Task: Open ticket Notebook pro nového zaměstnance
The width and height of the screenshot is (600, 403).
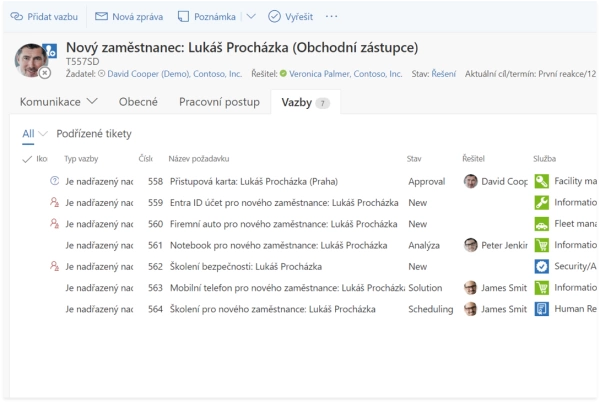Action: (x=279, y=245)
